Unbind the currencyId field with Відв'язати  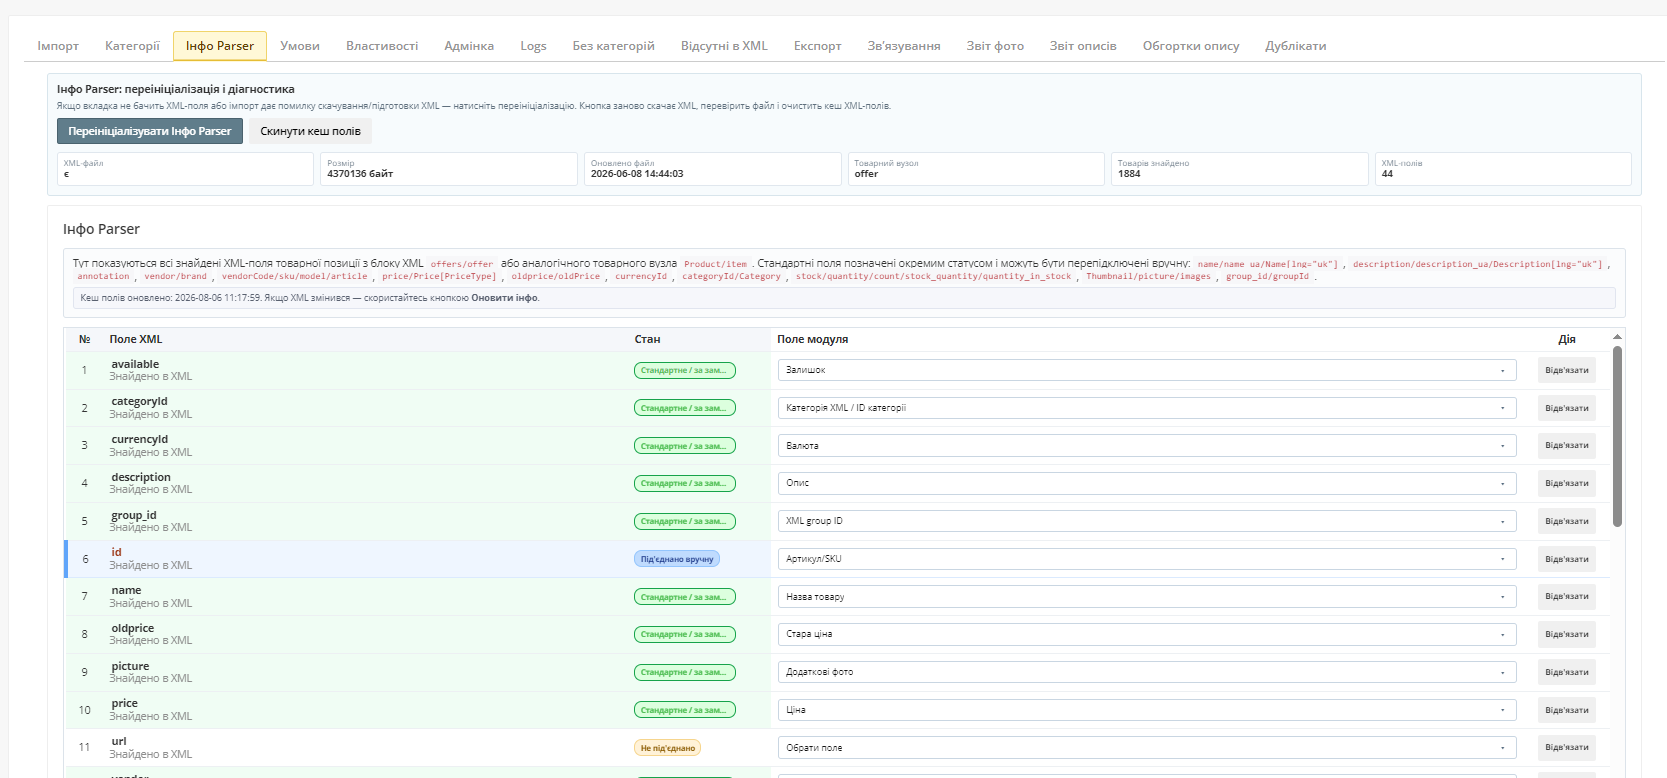(1567, 446)
